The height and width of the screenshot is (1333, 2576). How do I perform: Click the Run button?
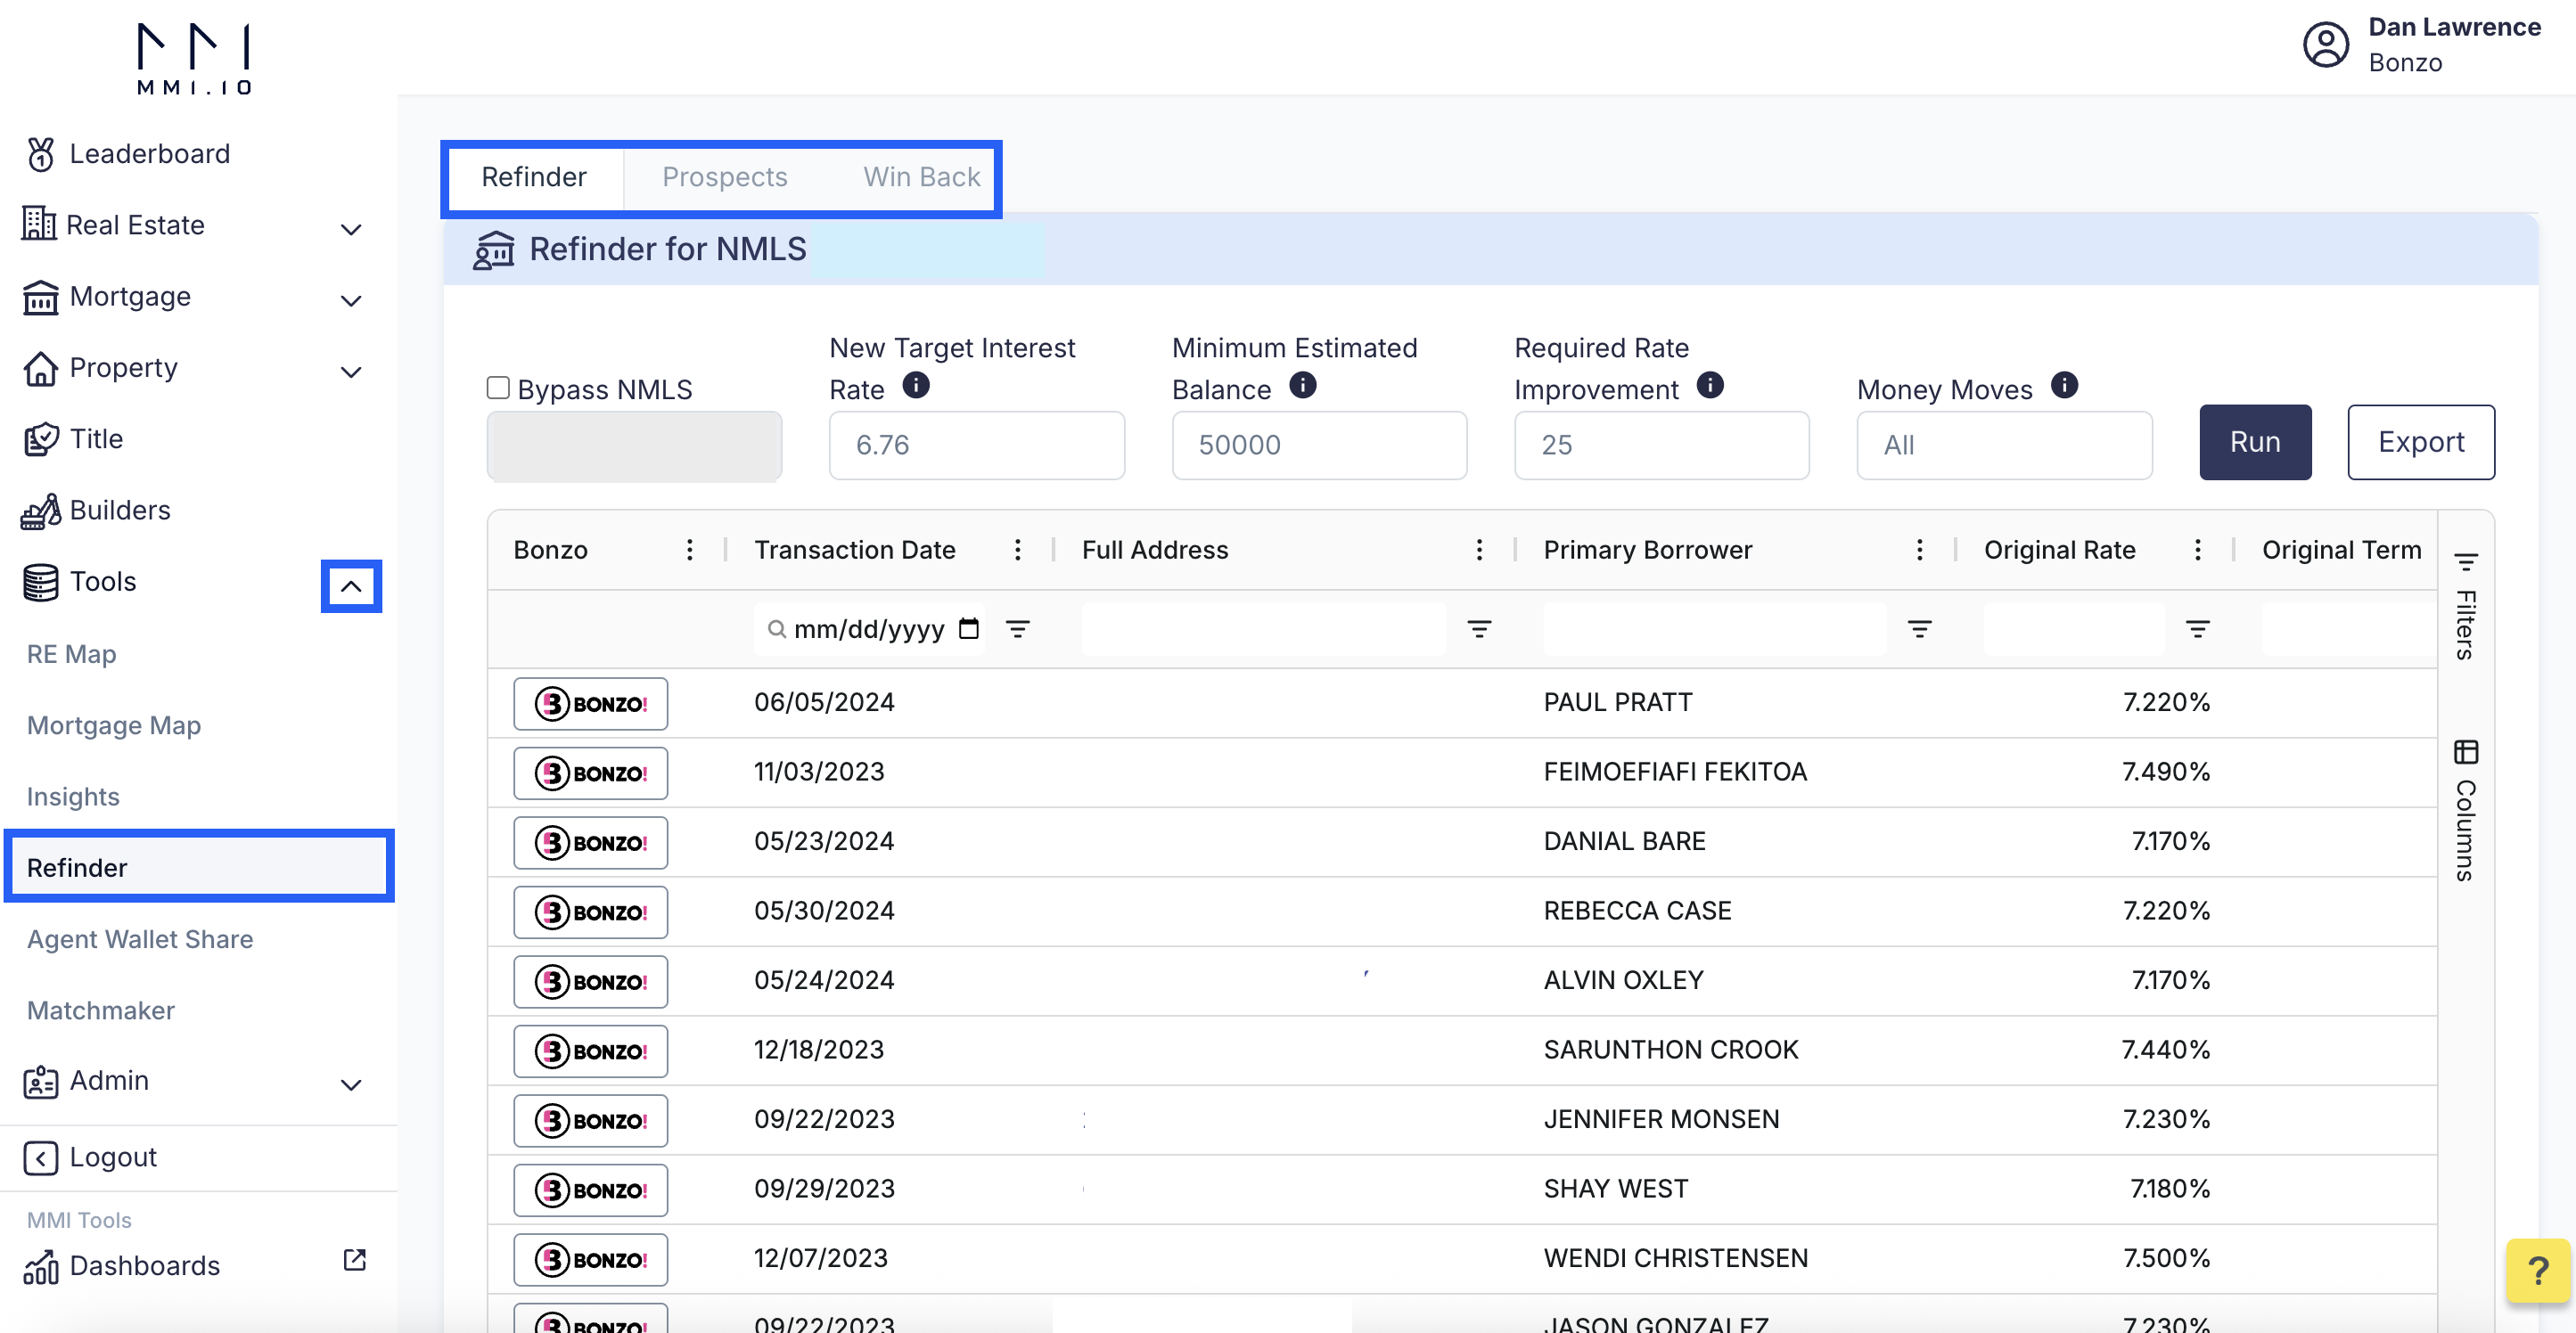[2255, 442]
